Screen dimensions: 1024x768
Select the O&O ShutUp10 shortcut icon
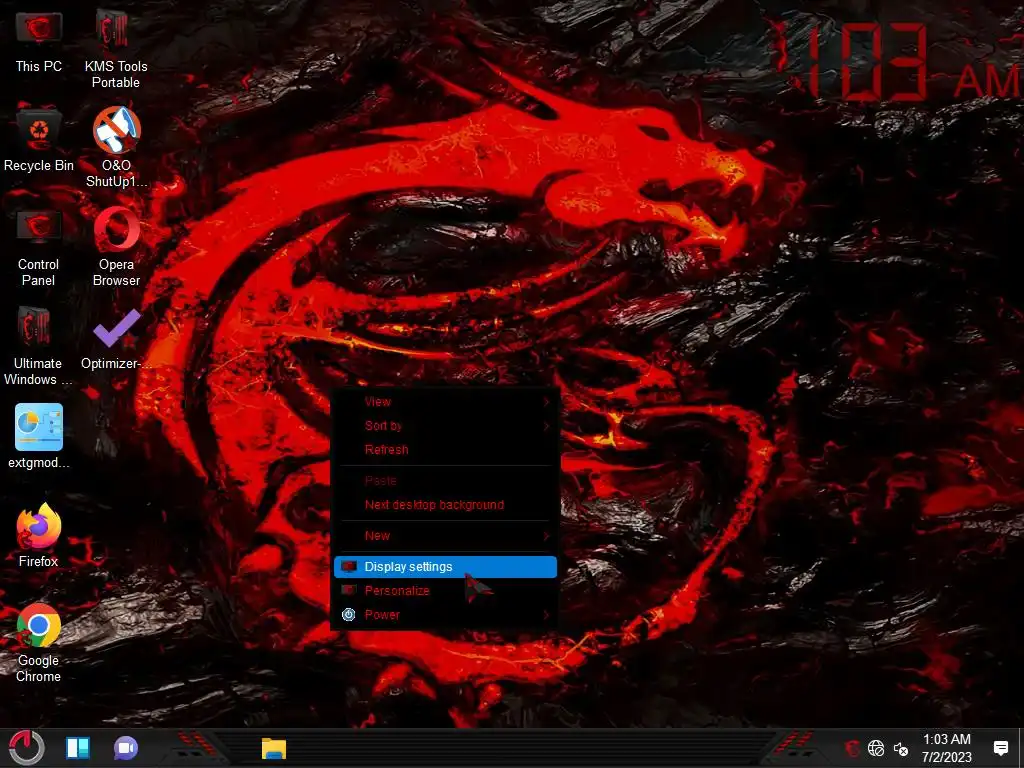click(x=116, y=148)
